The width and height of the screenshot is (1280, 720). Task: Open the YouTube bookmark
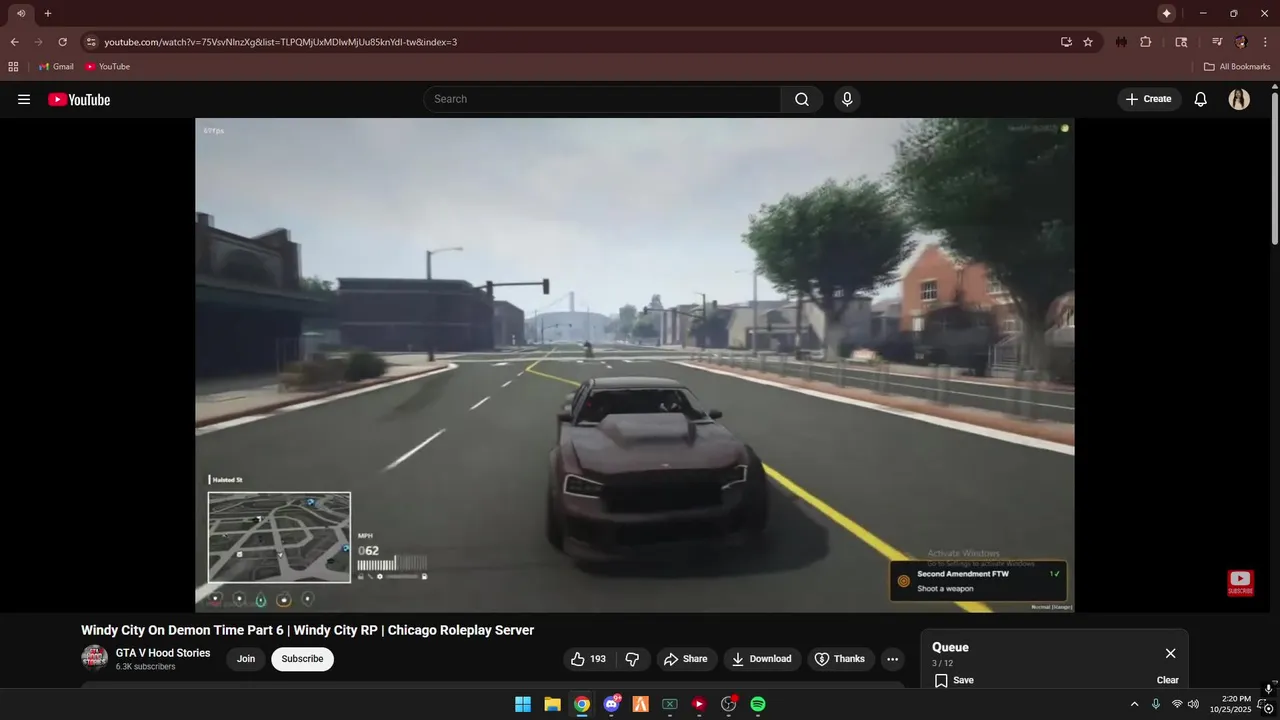(107, 66)
